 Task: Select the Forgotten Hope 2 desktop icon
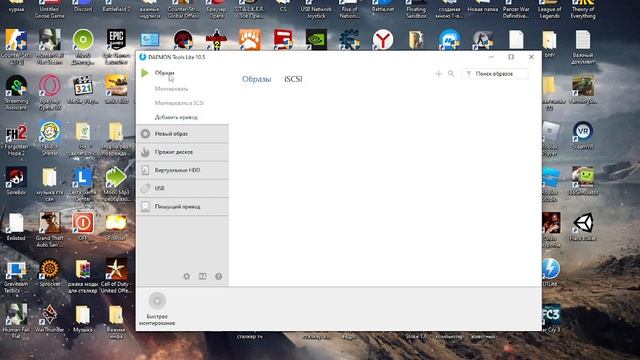point(16,139)
